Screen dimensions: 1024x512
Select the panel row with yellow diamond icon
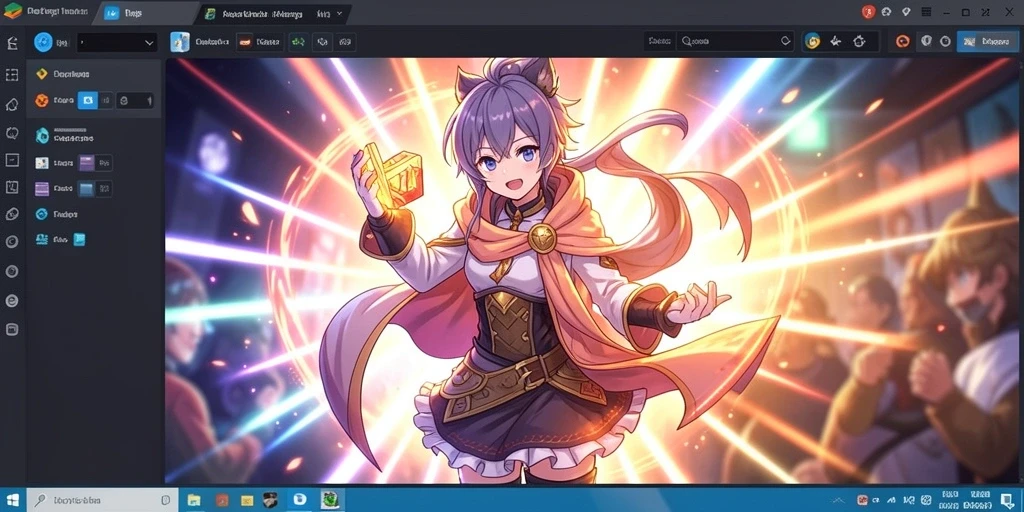tap(93, 74)
